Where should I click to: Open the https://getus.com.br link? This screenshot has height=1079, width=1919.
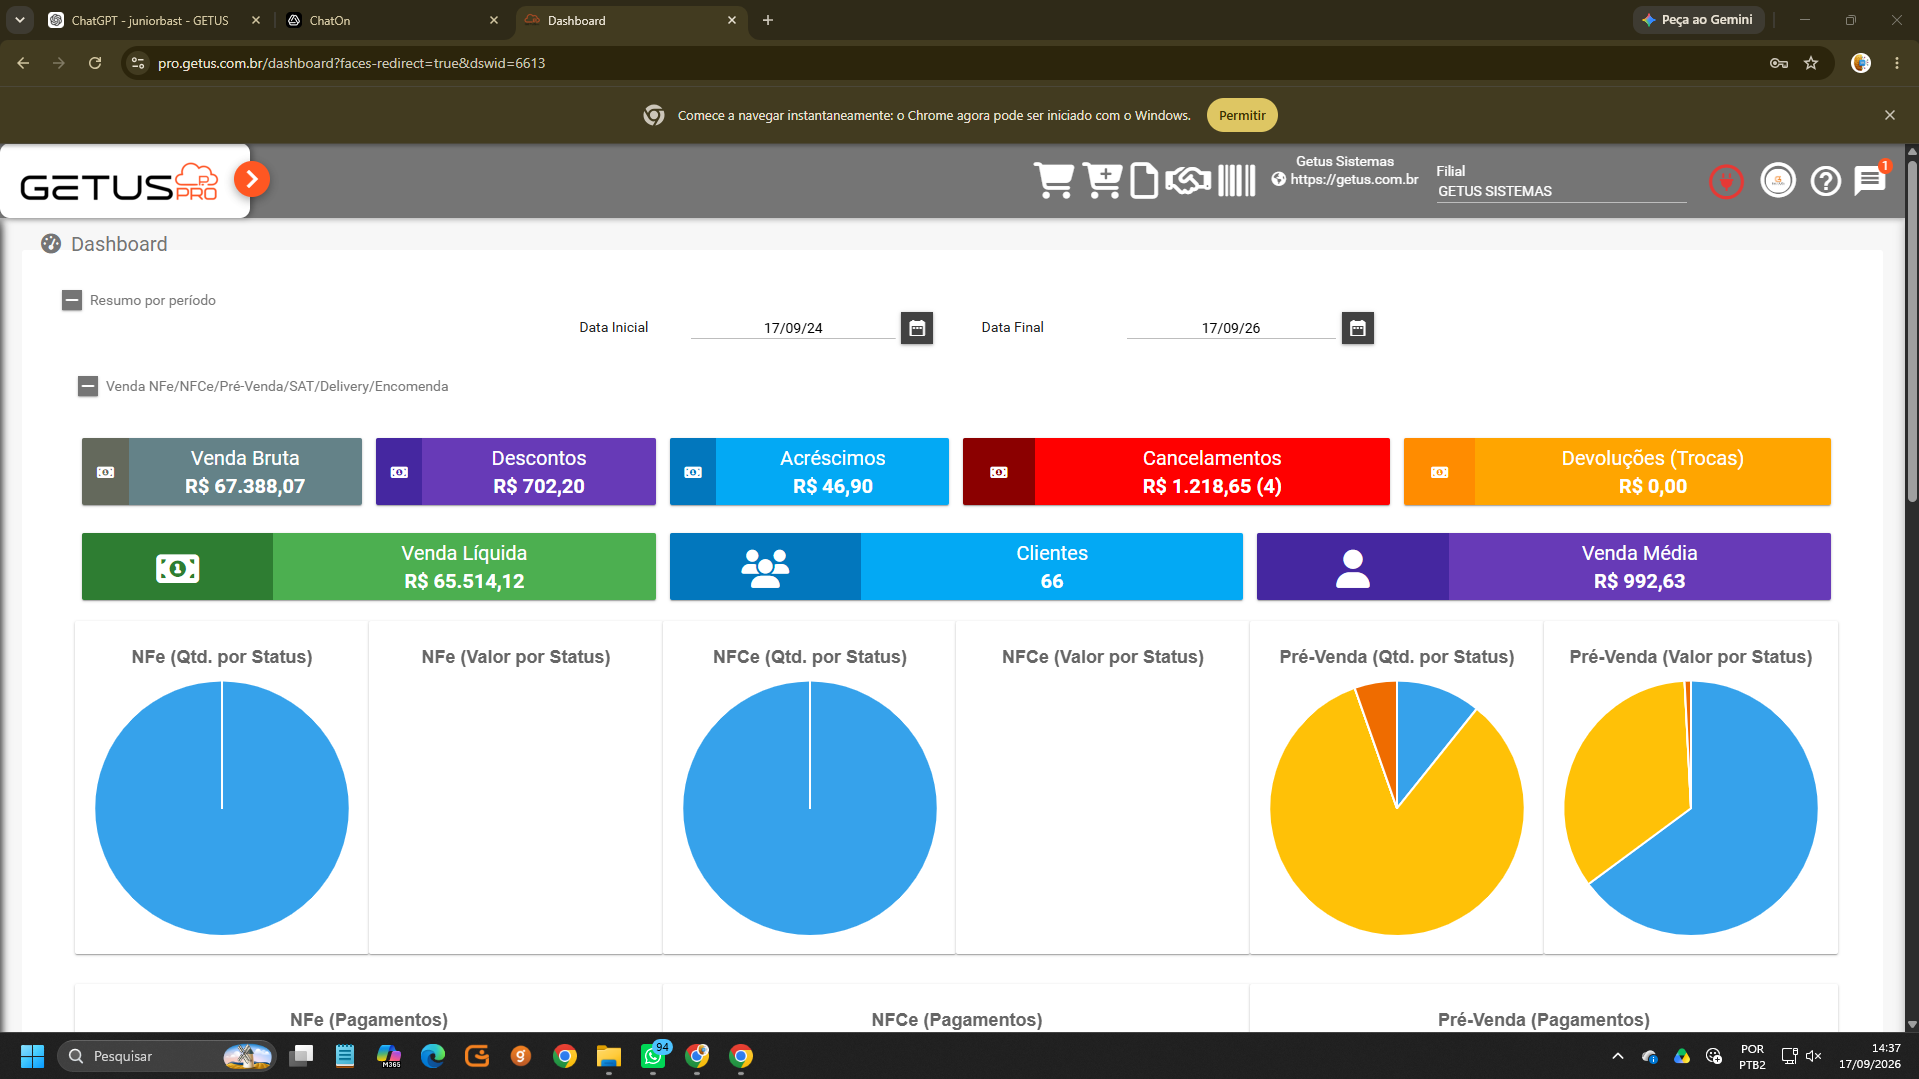coord(1354,179)
